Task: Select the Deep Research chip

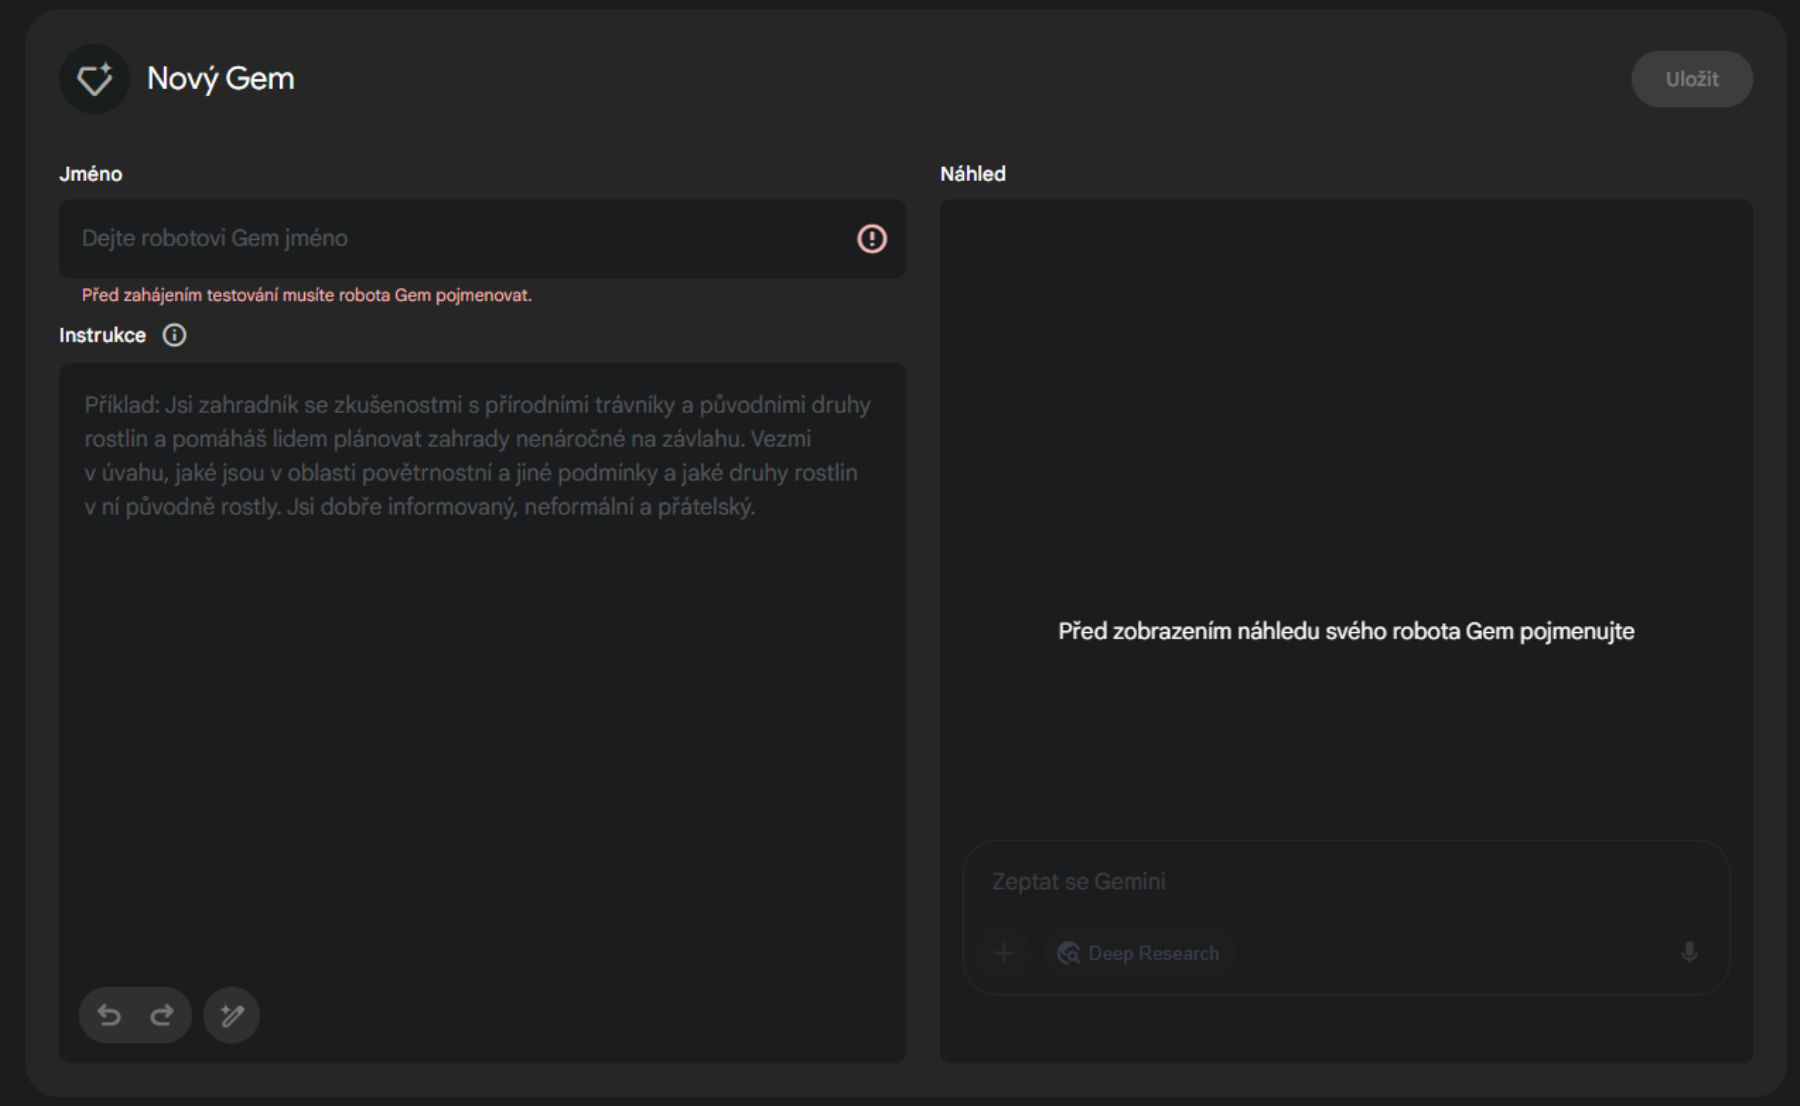Action: tap(1140, 953)
